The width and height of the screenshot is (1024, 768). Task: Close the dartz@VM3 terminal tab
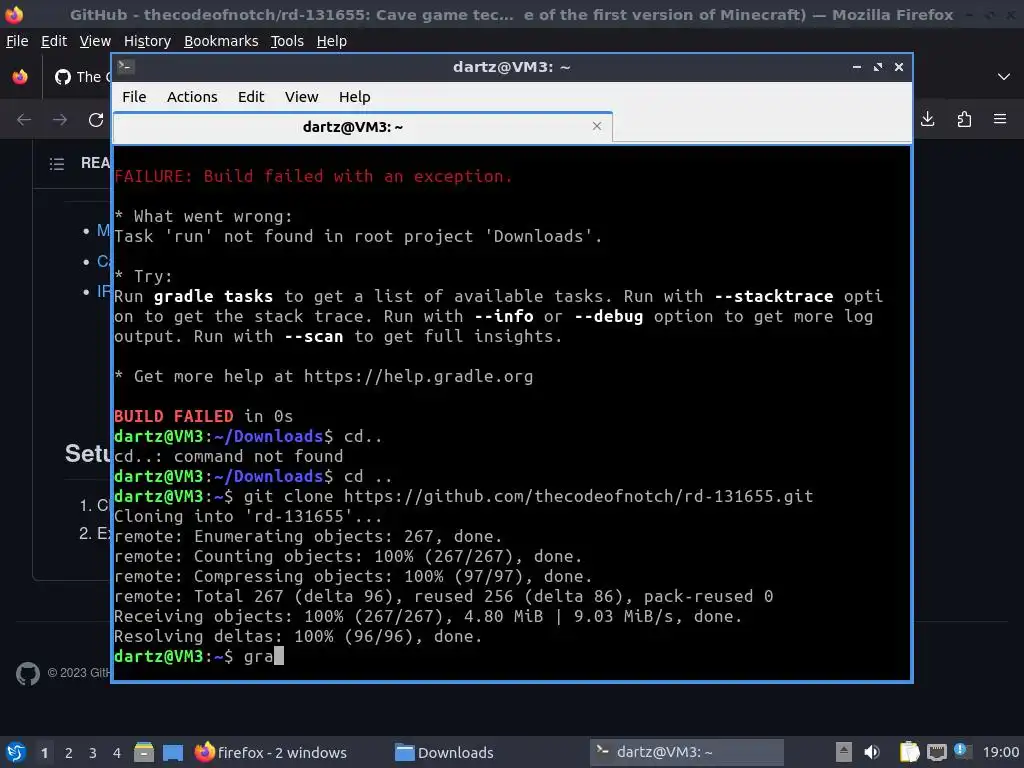point(597,126)
